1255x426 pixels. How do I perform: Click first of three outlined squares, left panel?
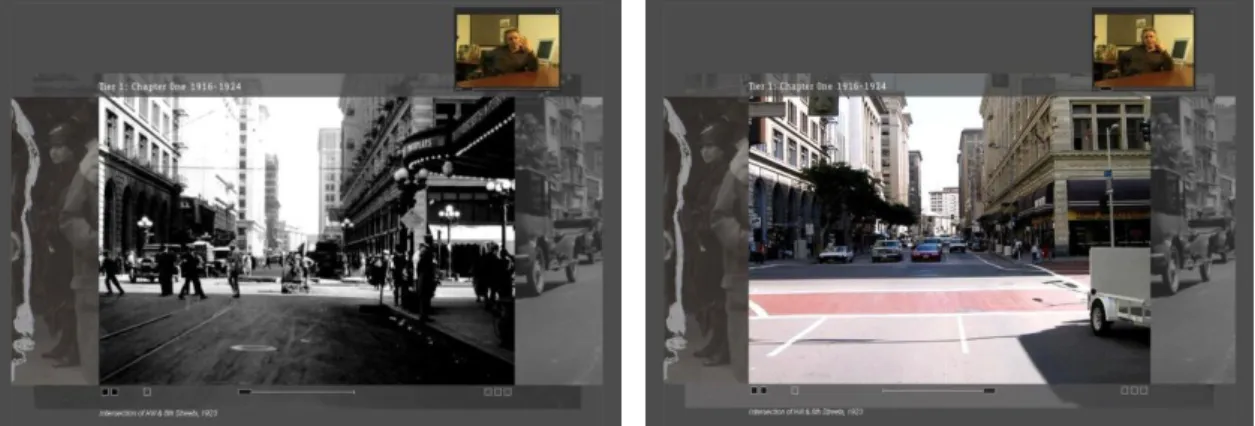pos(488,392)
